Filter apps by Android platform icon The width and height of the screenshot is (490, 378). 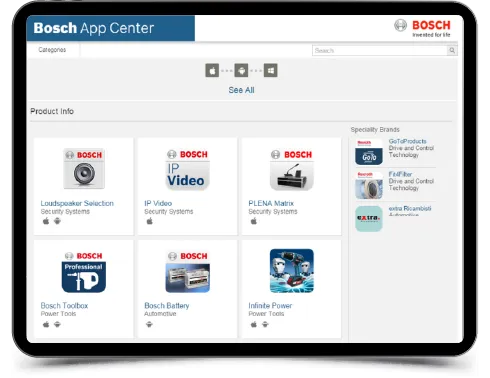click(241, 71)
